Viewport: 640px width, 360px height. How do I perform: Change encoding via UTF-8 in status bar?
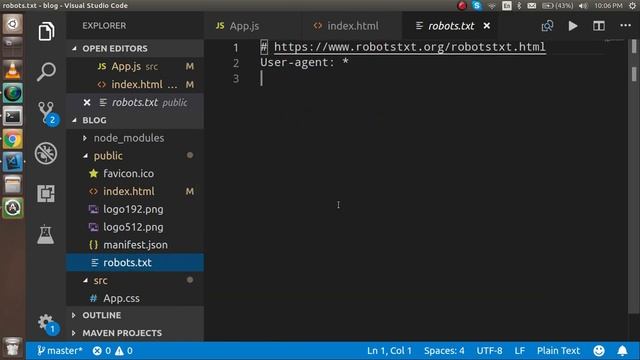click(x=489, y=351)
